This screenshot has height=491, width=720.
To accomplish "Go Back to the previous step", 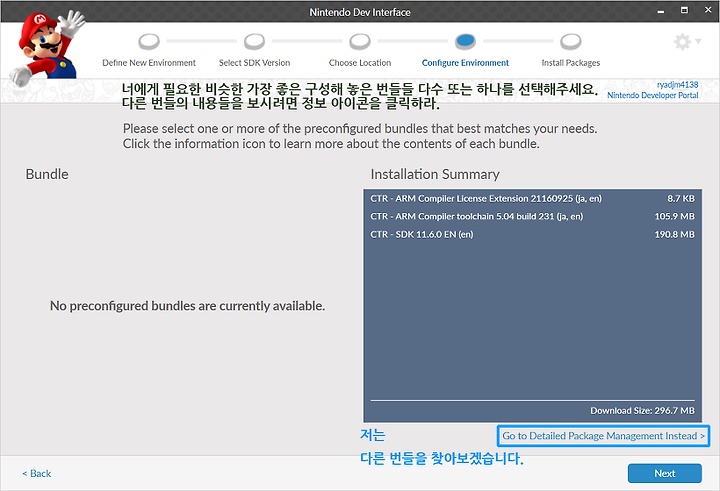I will (x=37, y=474).
